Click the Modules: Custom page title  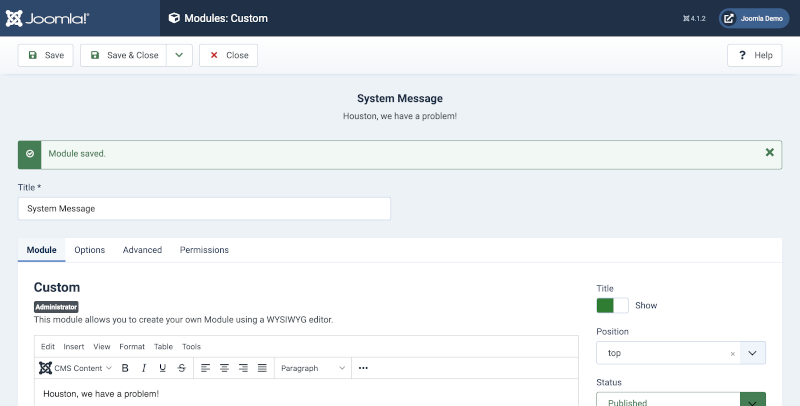(226, 18)
